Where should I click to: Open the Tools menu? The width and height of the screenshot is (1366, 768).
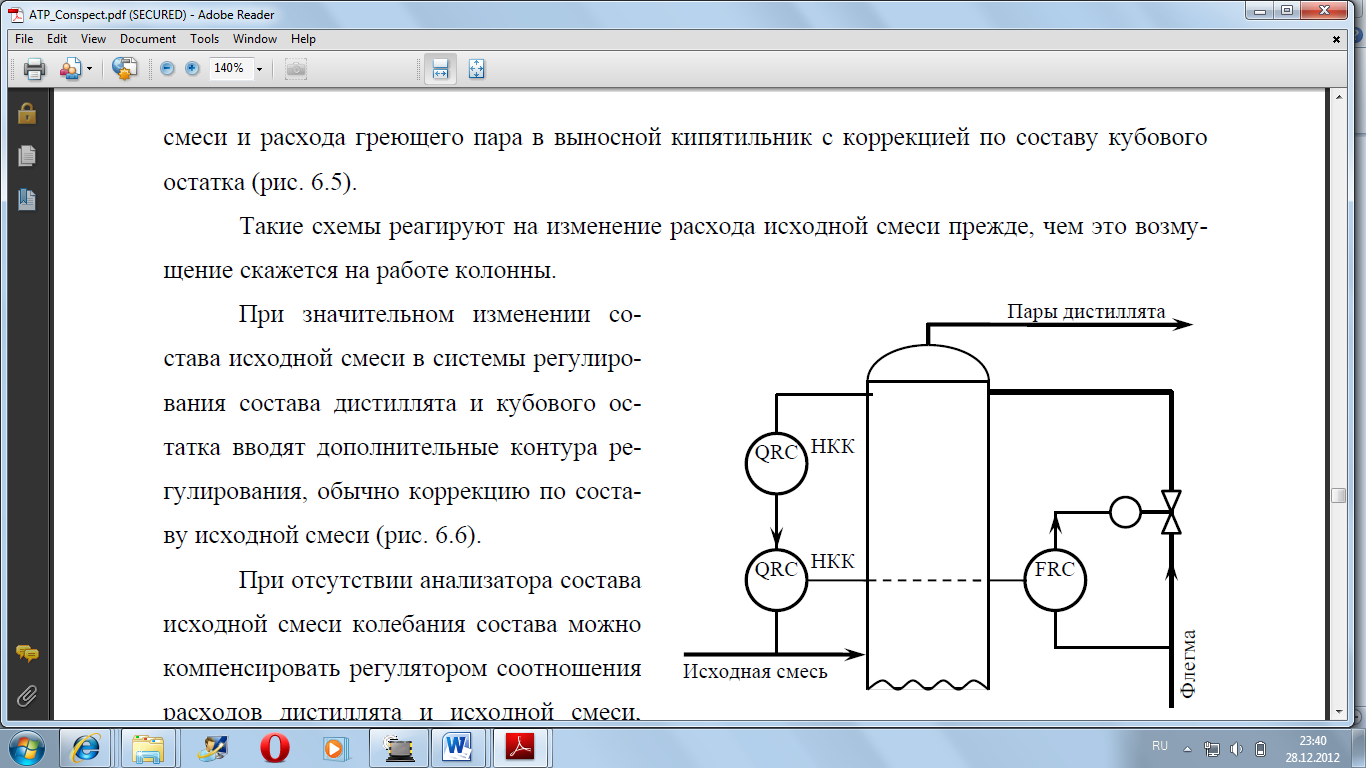pyautogui.click(x=205, y=39)
